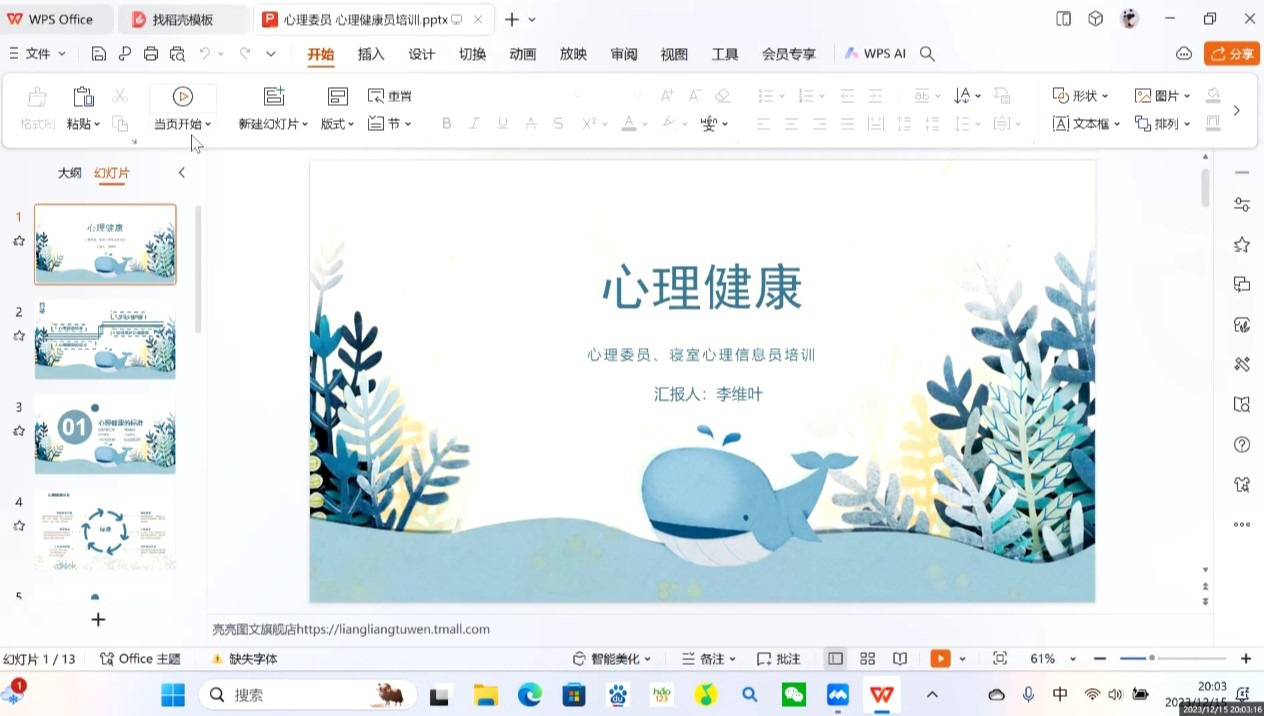Click the Print icon in the quick toolbar

click(x=151, y=54)
